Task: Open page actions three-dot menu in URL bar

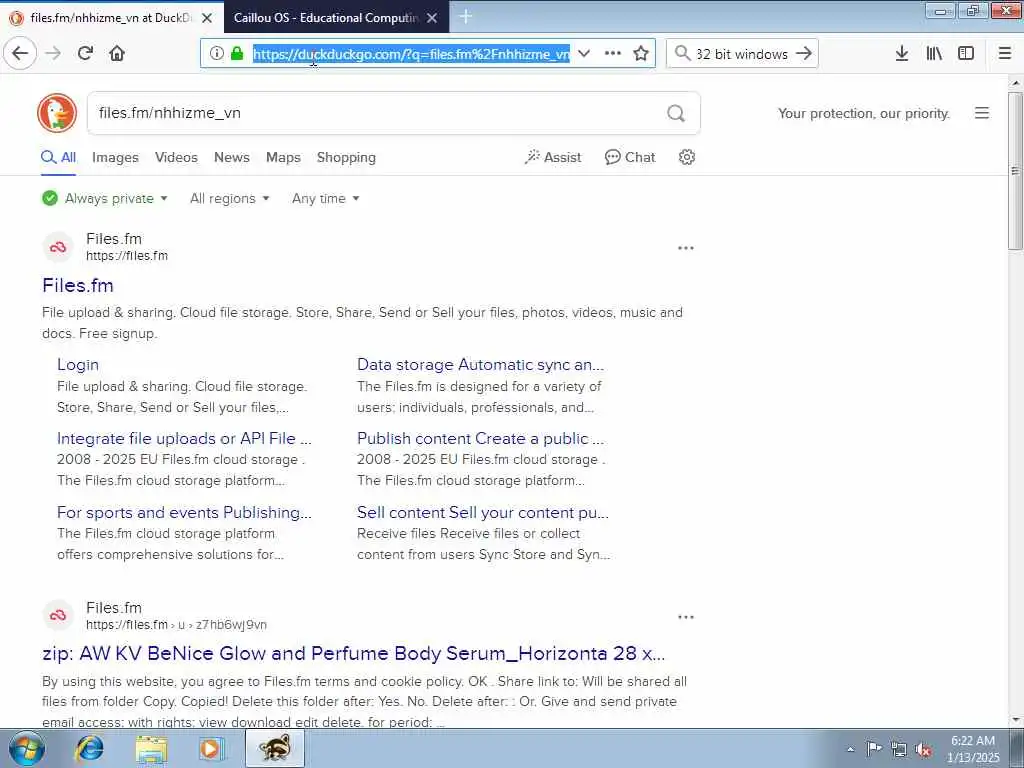Action: tap(613, 54)
